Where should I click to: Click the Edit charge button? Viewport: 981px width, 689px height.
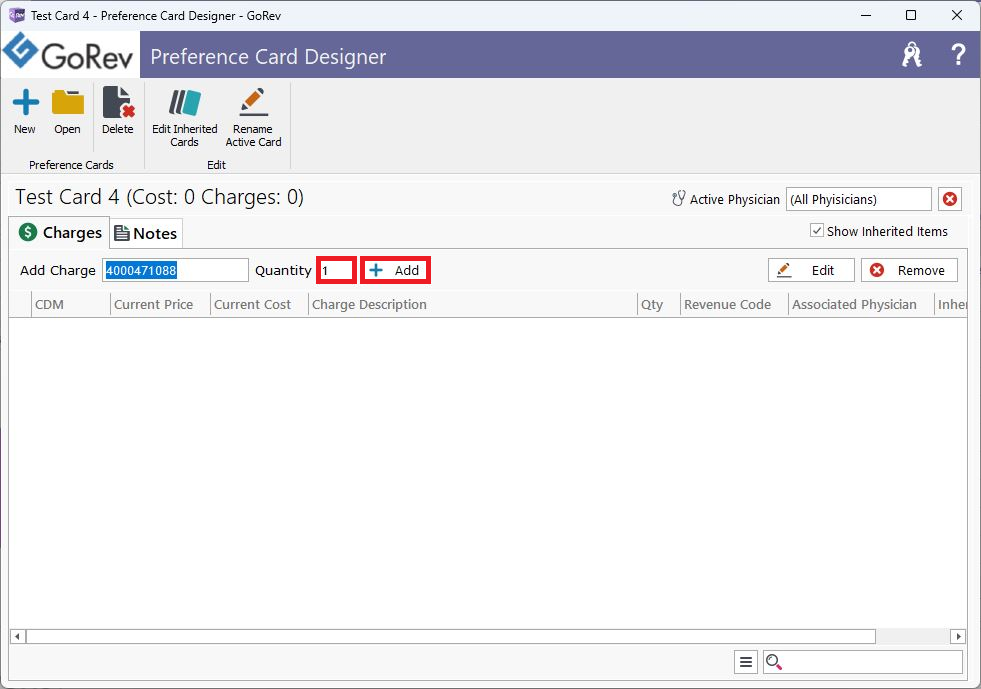pyautogui.click(x=811, y=270)
